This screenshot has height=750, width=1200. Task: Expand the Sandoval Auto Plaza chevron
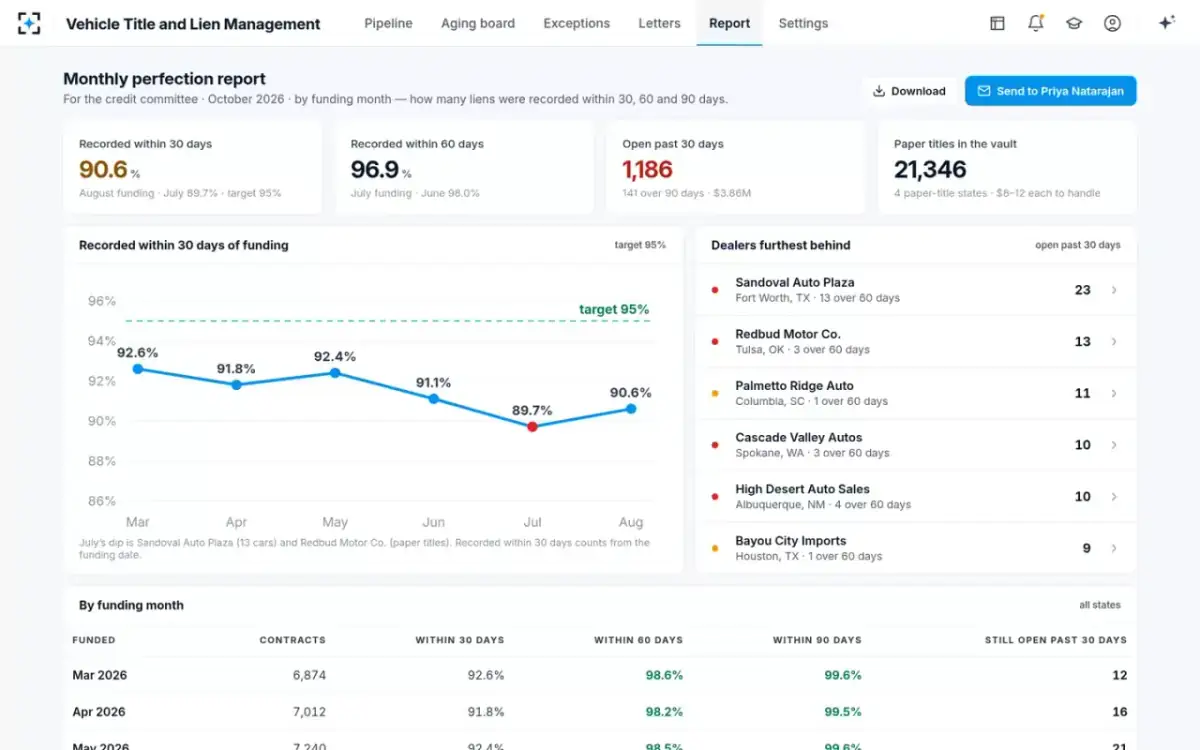pyautogui.click(x=1114, y=290)
